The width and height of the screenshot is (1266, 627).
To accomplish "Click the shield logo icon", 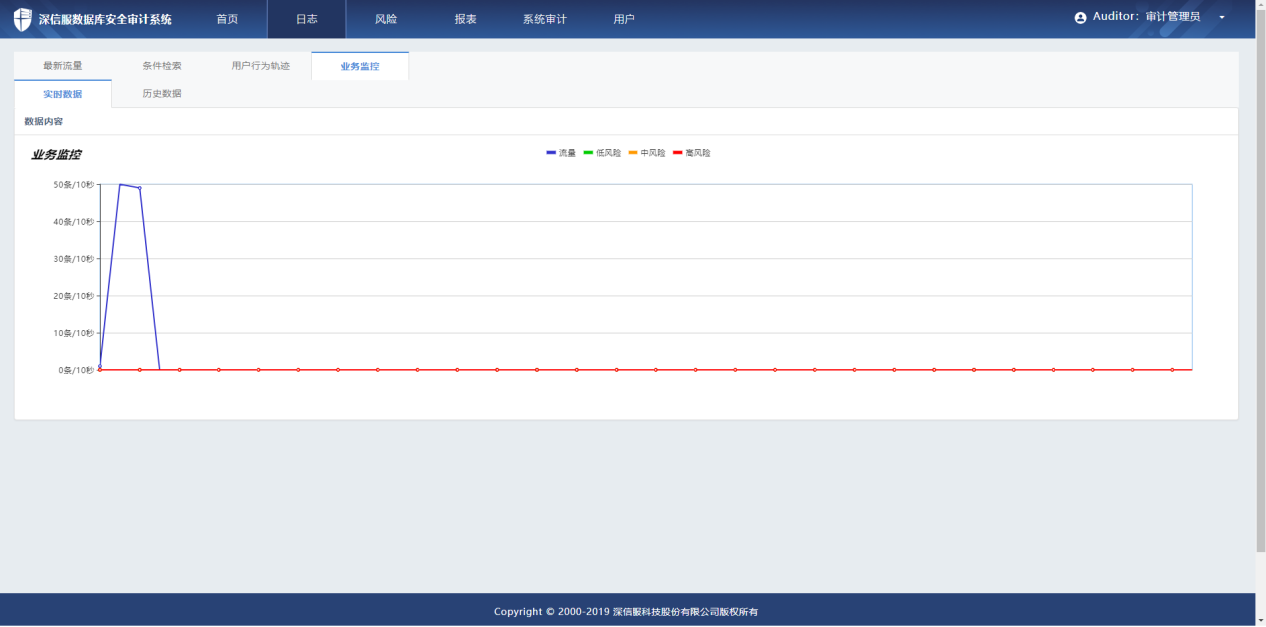I will (23, 19).
